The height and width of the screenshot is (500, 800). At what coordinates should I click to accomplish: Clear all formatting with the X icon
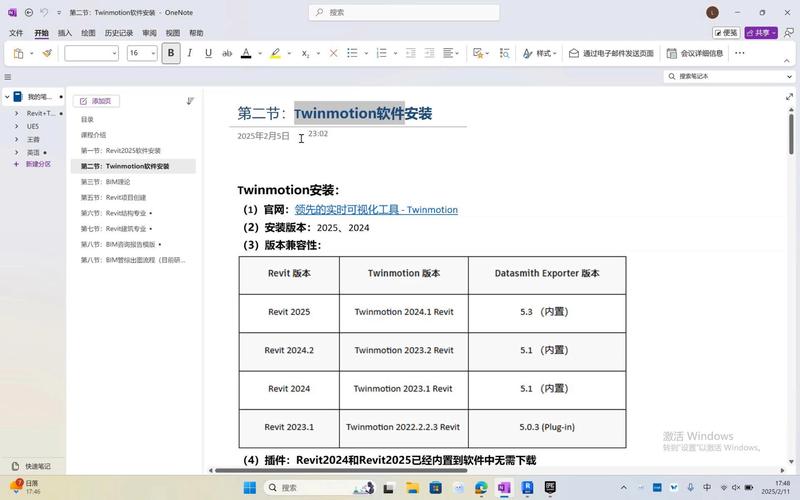tap(333, 53)
